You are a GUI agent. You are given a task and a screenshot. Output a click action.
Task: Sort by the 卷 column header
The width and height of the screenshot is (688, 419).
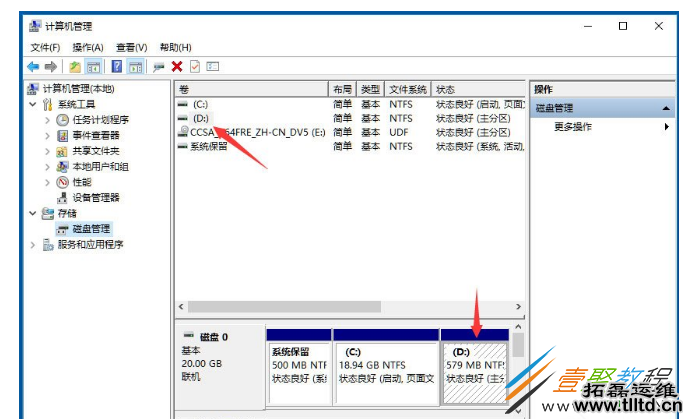click(x=252, y=89)
